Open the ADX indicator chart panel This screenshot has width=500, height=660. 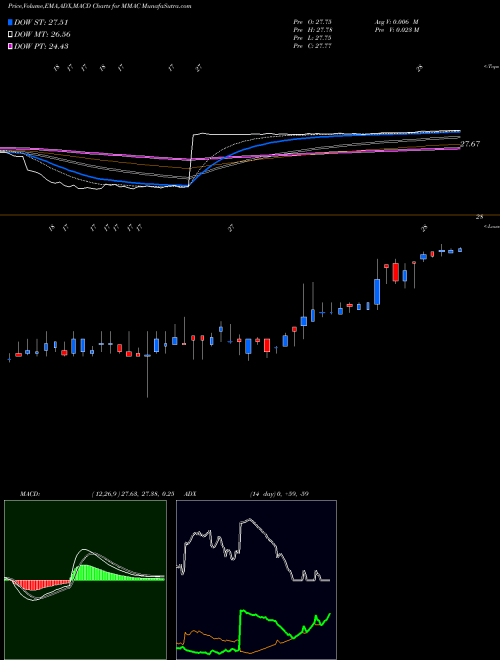point(256,580)
